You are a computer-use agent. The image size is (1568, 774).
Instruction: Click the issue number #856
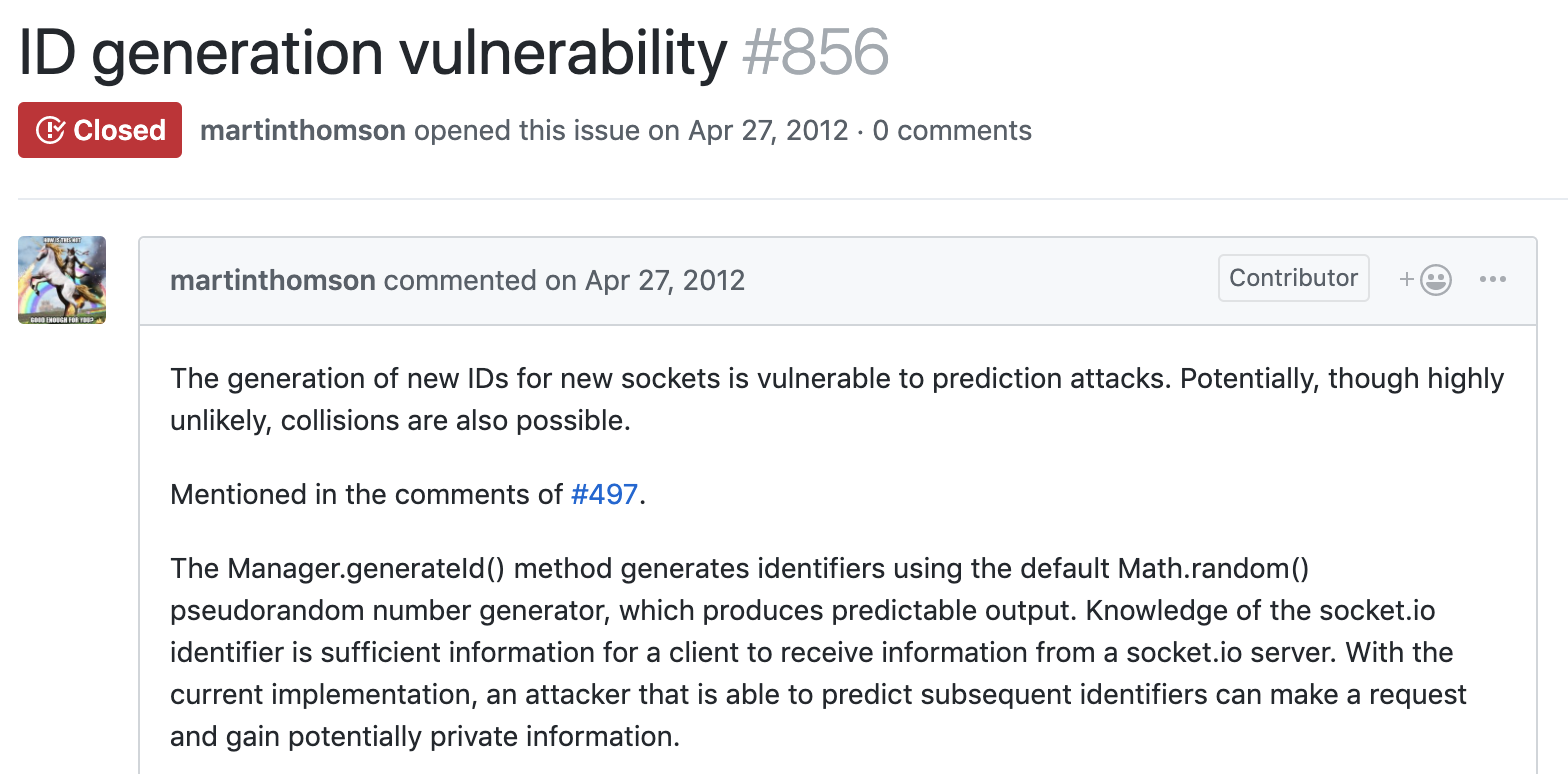coord(815,52)
